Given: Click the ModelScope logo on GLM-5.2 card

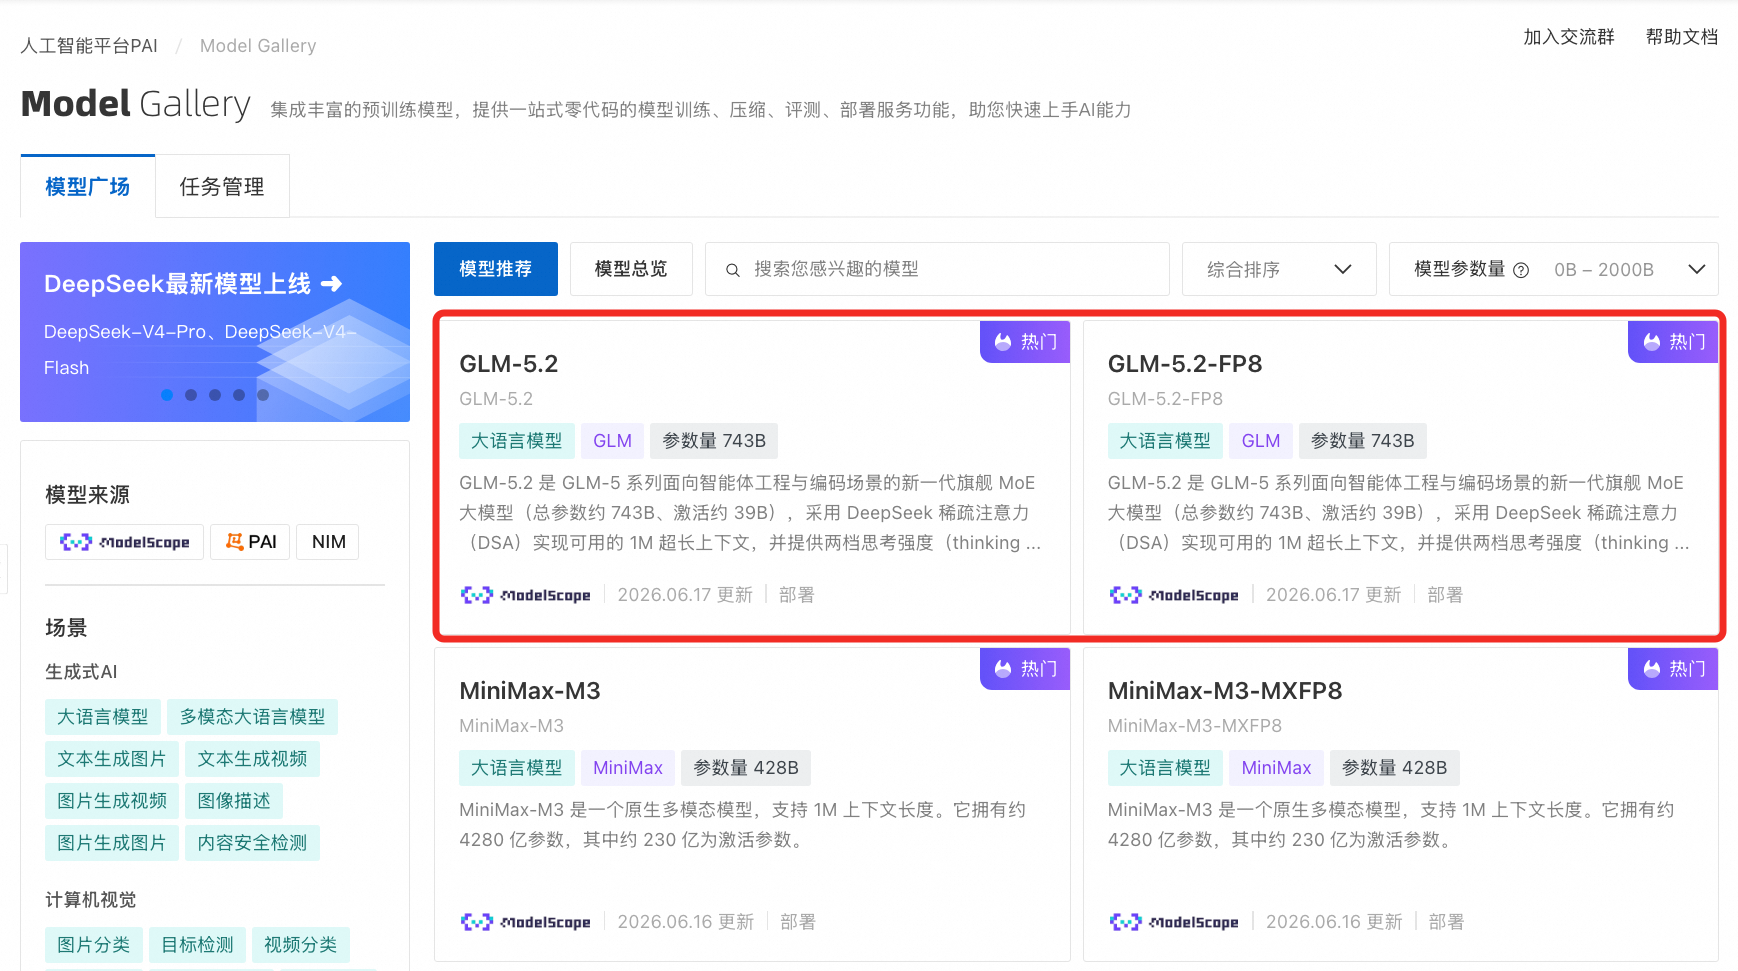Looking at the screenshot, I should (x=525, y=595).
